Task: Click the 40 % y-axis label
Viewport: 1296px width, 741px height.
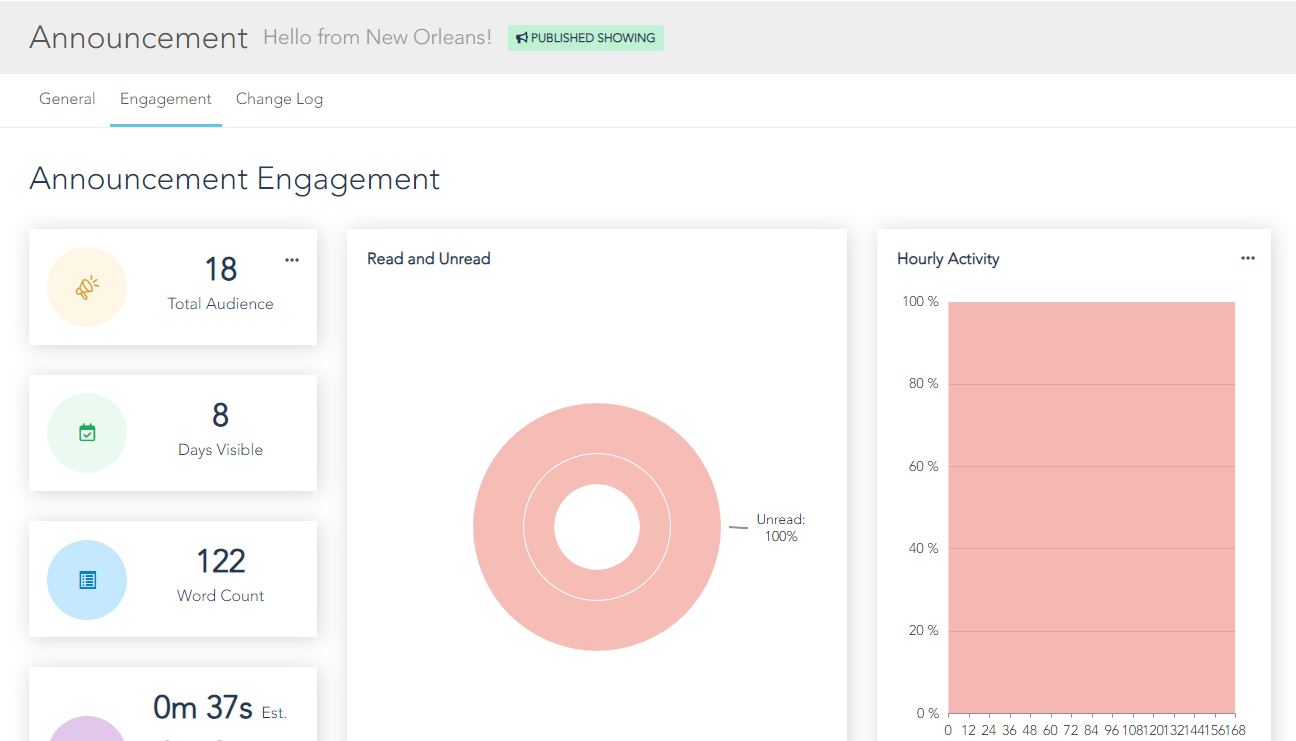Action: (923, 549)
